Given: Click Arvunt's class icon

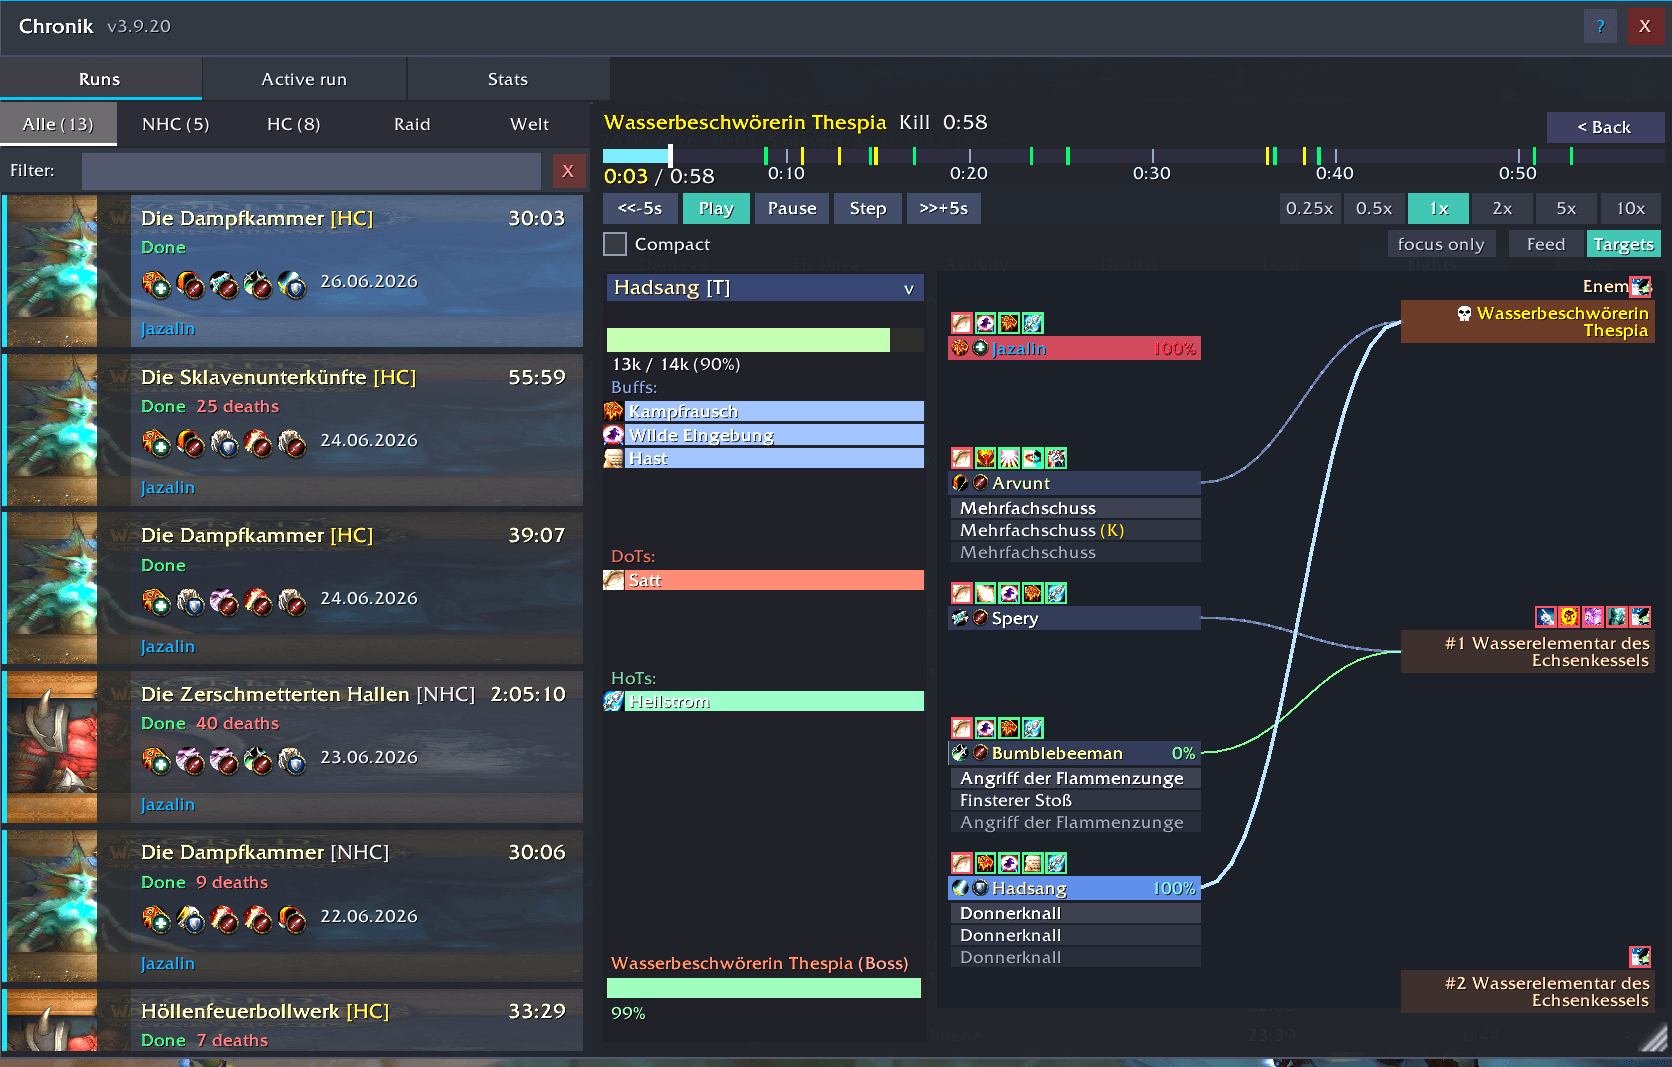Looking at the screenshot, I should click(x=960, y=483).
